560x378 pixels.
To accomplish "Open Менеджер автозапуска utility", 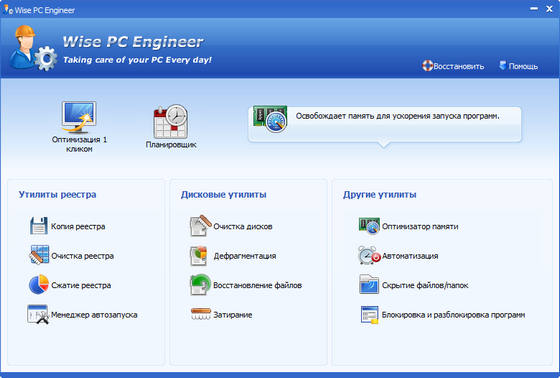I will click(x=94, y=315).
